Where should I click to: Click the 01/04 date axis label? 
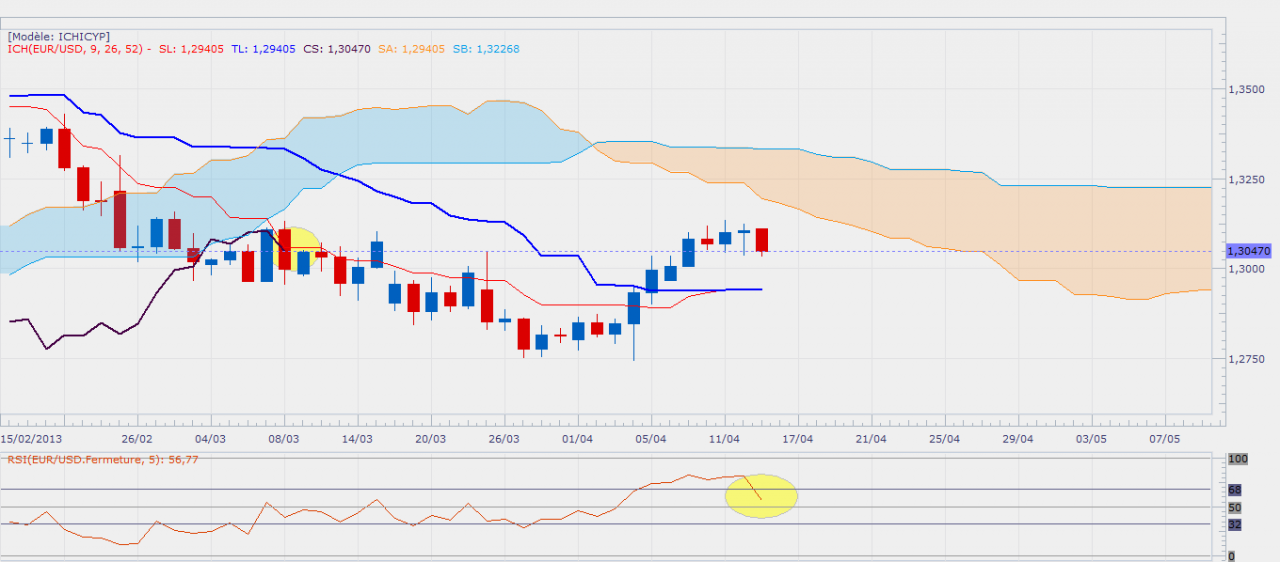coord(578,439)
